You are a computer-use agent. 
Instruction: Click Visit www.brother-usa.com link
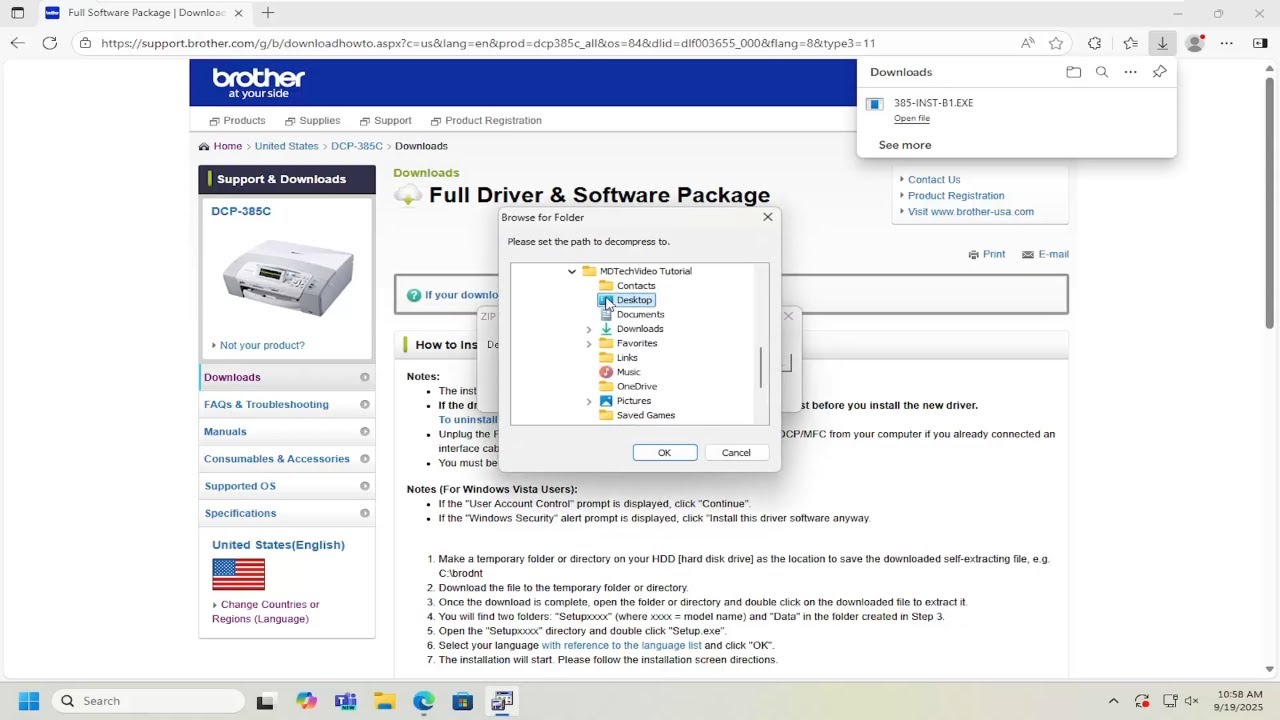pyautogui.click(x=971, y=212)
